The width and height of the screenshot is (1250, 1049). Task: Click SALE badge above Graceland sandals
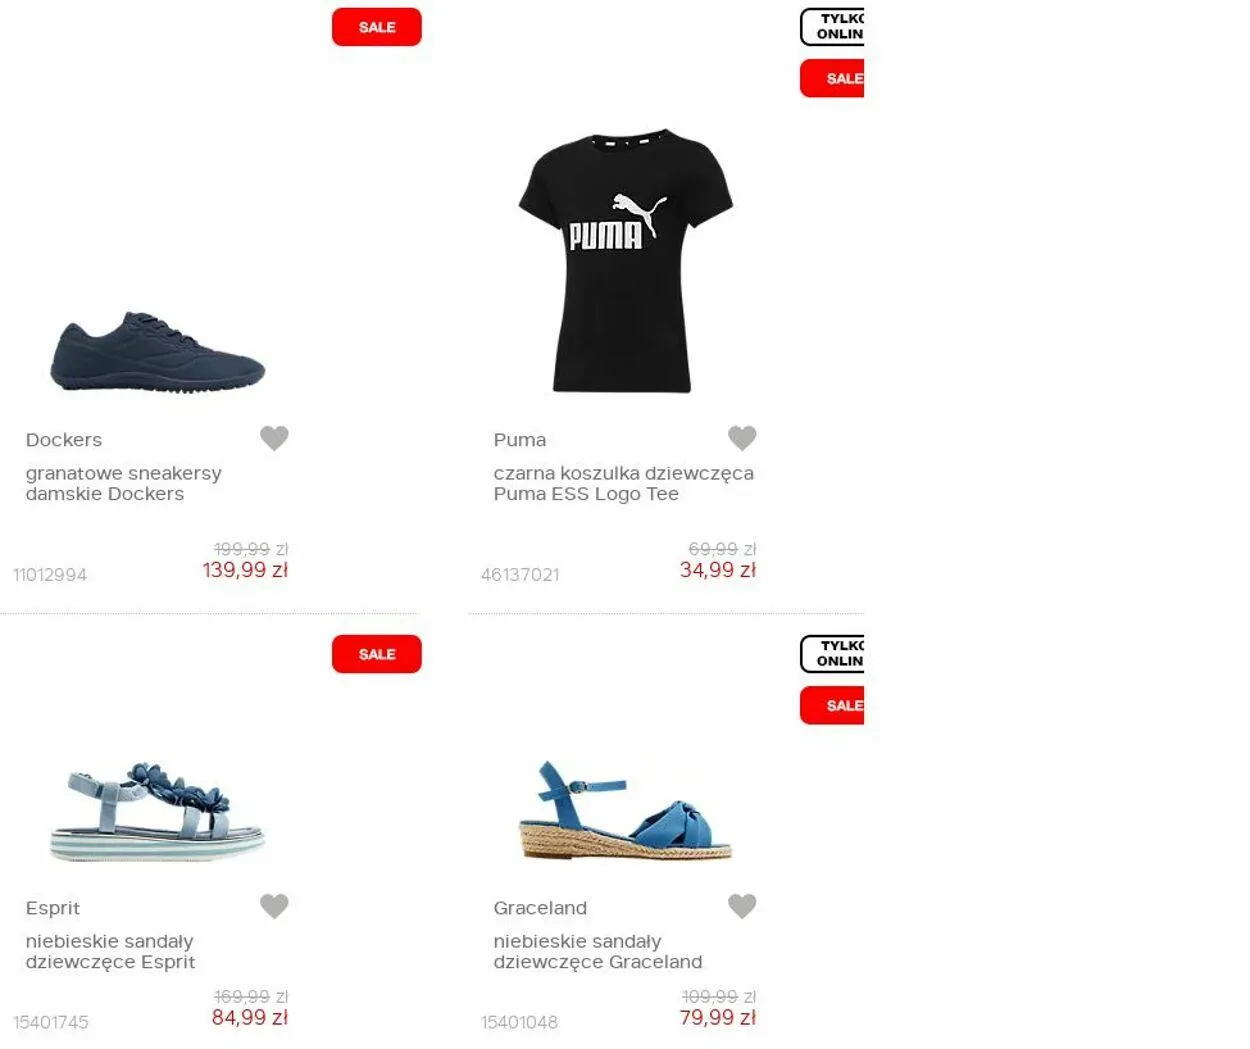click(832, 706)
